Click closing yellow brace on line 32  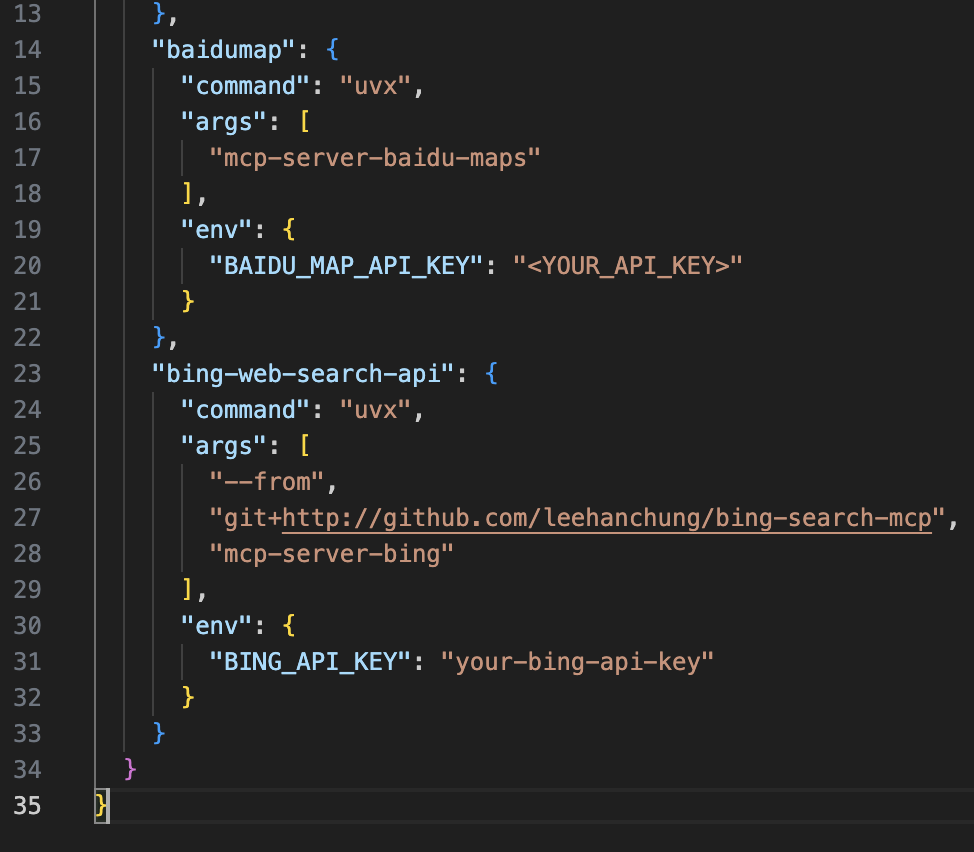tap(188, 698)
